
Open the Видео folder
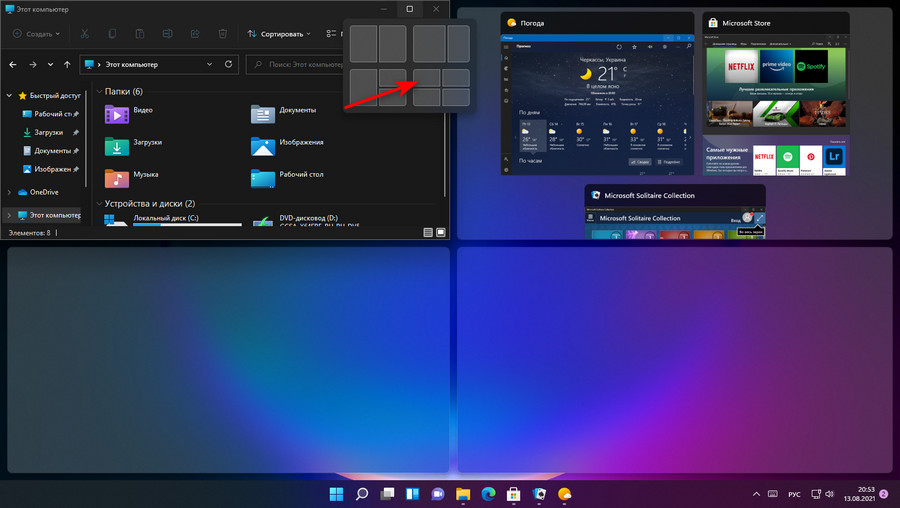tap(129, 114)
